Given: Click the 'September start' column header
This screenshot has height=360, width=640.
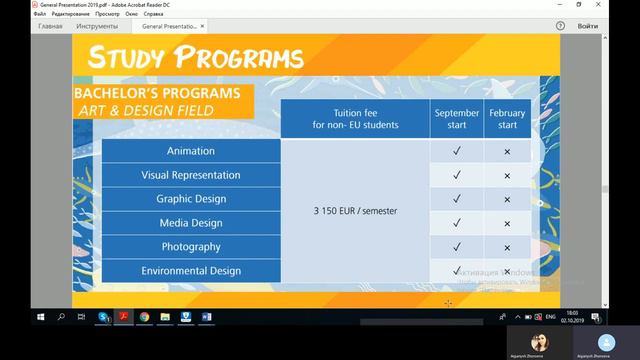Looking at the screenshot, I should click(457, 119).
